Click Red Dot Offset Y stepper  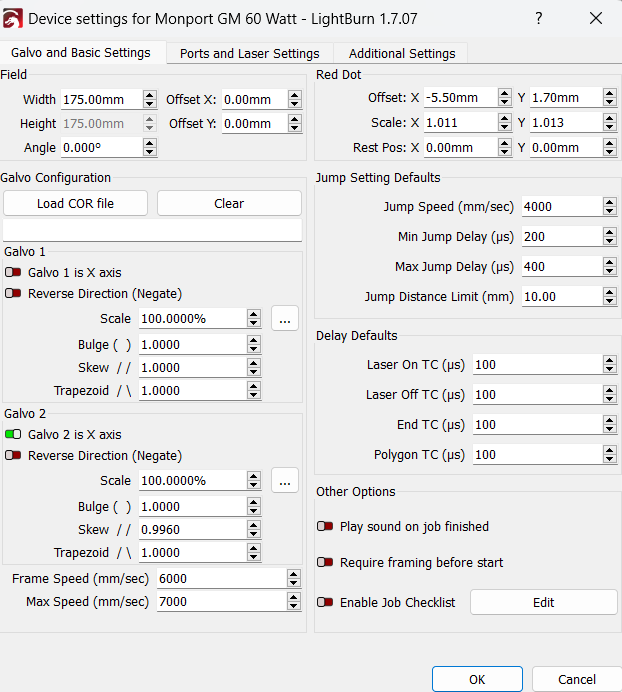pyautogui.click(x=610, y=97)
